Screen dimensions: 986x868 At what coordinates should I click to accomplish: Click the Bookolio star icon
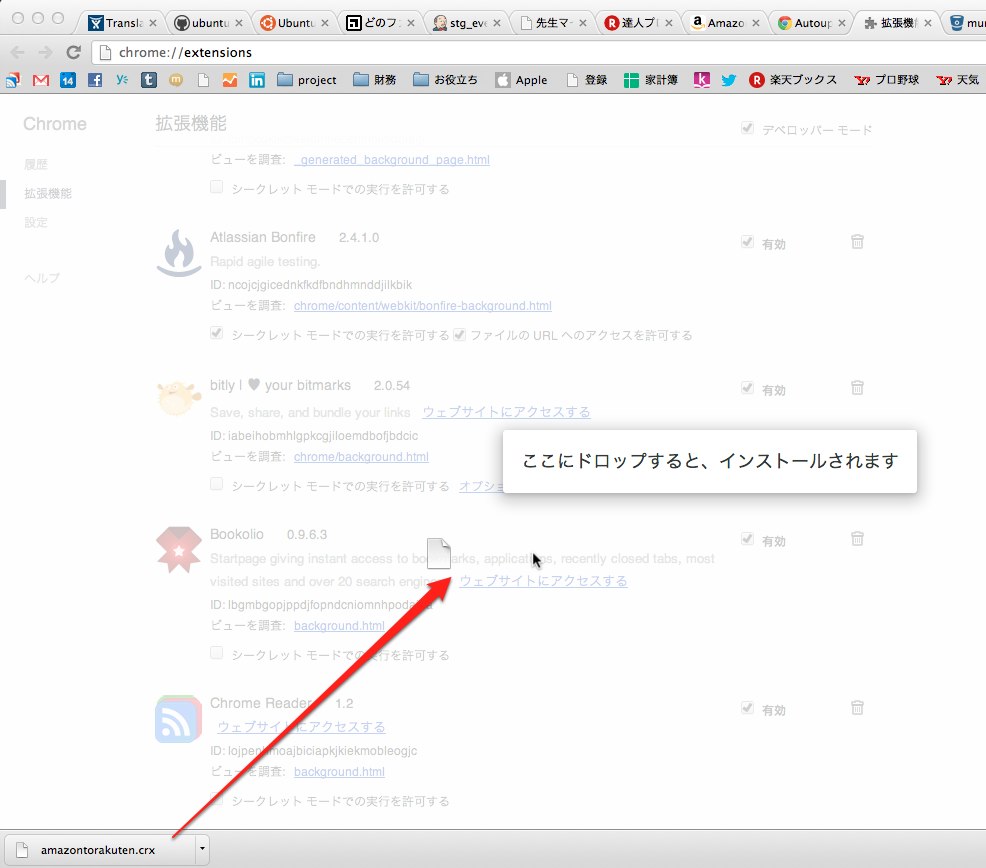(x=179, y=550)
